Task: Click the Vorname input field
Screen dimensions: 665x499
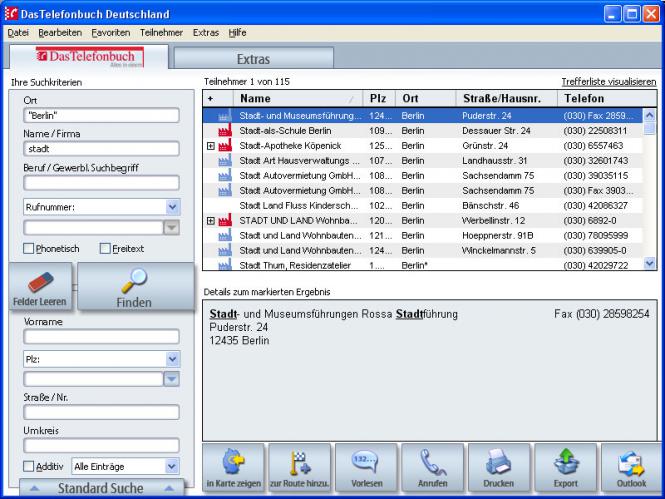Action: coord(101,337)
